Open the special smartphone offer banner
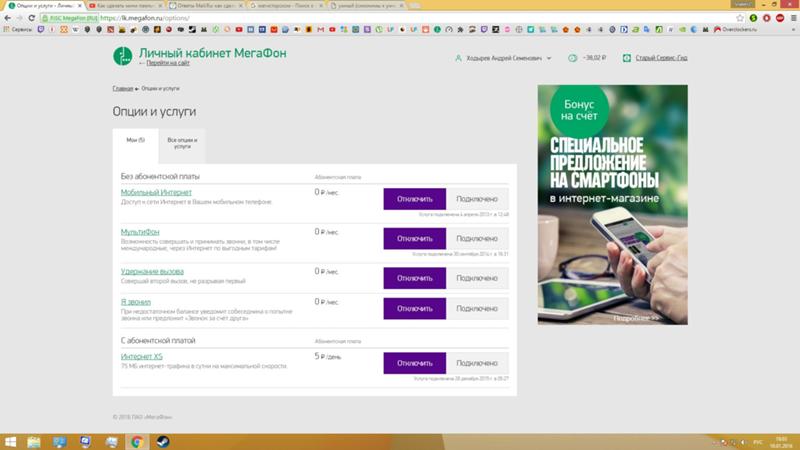Image resolution: width=800 pixels, height=450 pixels. pyautogui.click(x=612, y=205)
